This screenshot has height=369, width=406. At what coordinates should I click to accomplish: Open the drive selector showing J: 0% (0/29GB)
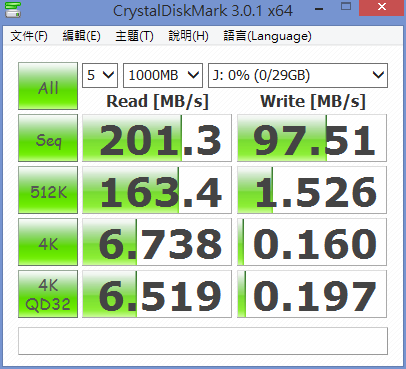(298, 75)
